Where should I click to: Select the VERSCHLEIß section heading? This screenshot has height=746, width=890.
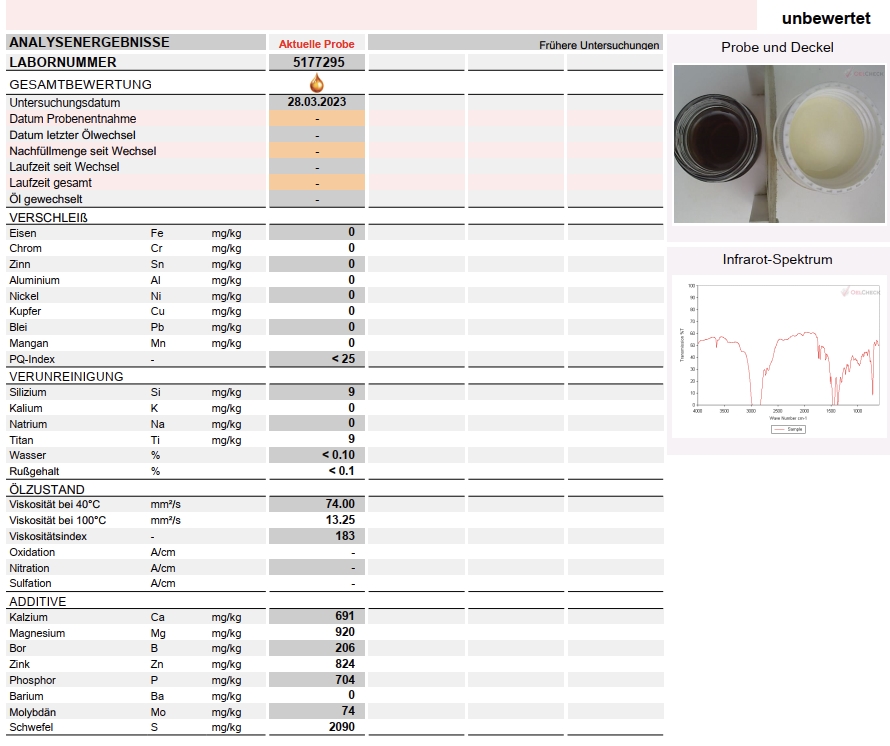(49, 217)
